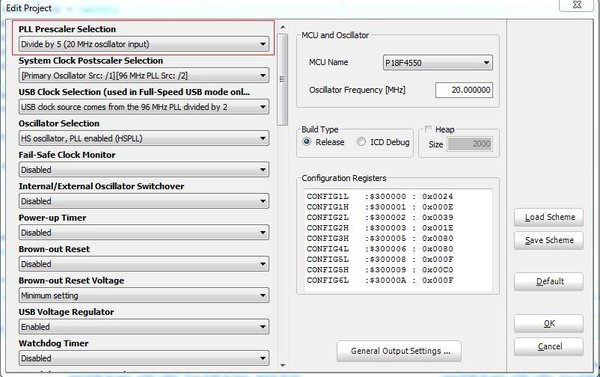Expand the Watchdog Timer dropdown
The width and height of the screenshot is (600, 377).
coord(143,358)
